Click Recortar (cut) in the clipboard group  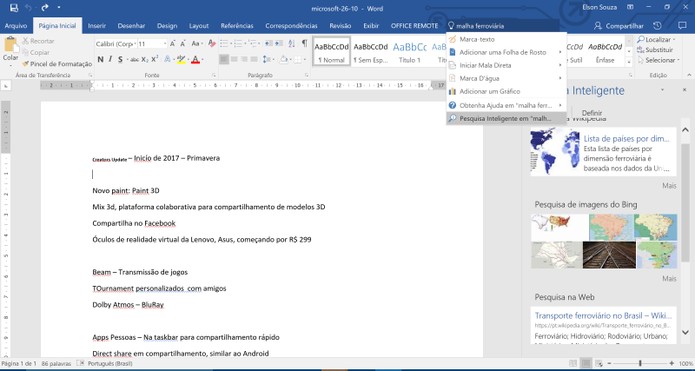point(38,41)
